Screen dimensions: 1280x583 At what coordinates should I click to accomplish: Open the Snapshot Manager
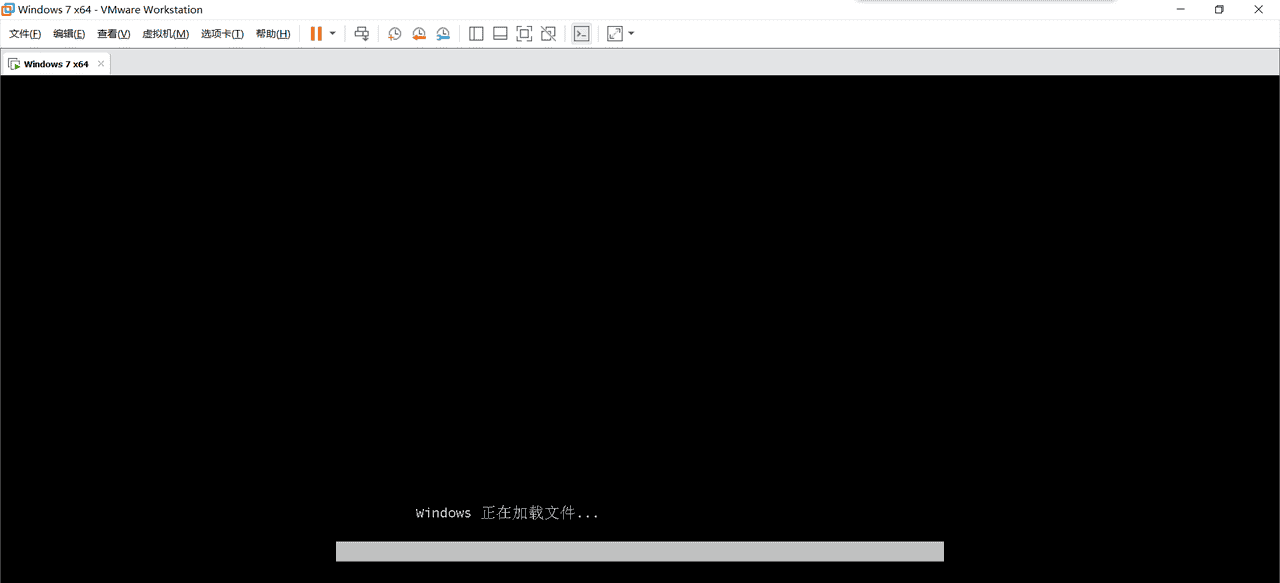tap(443, 33)
